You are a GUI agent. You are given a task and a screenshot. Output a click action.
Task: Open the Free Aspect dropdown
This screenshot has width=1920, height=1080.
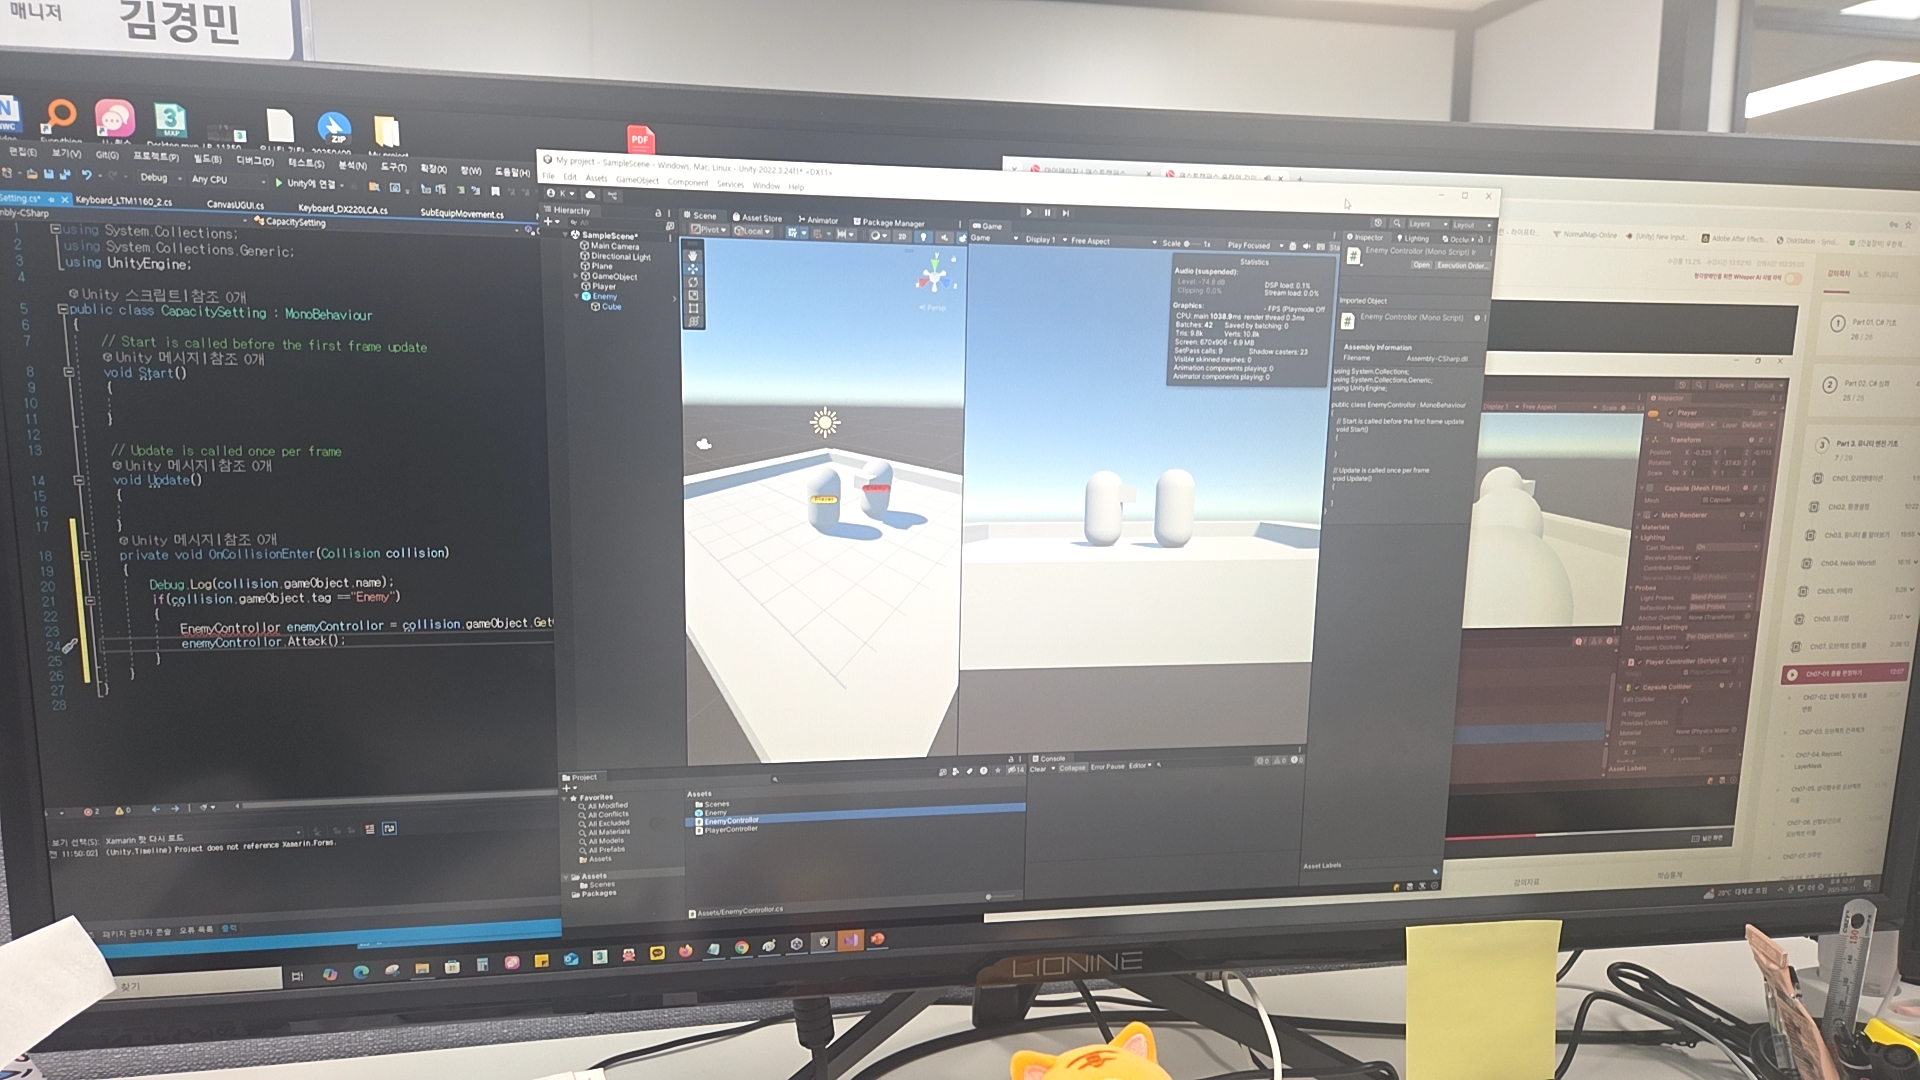point(1090,241)
